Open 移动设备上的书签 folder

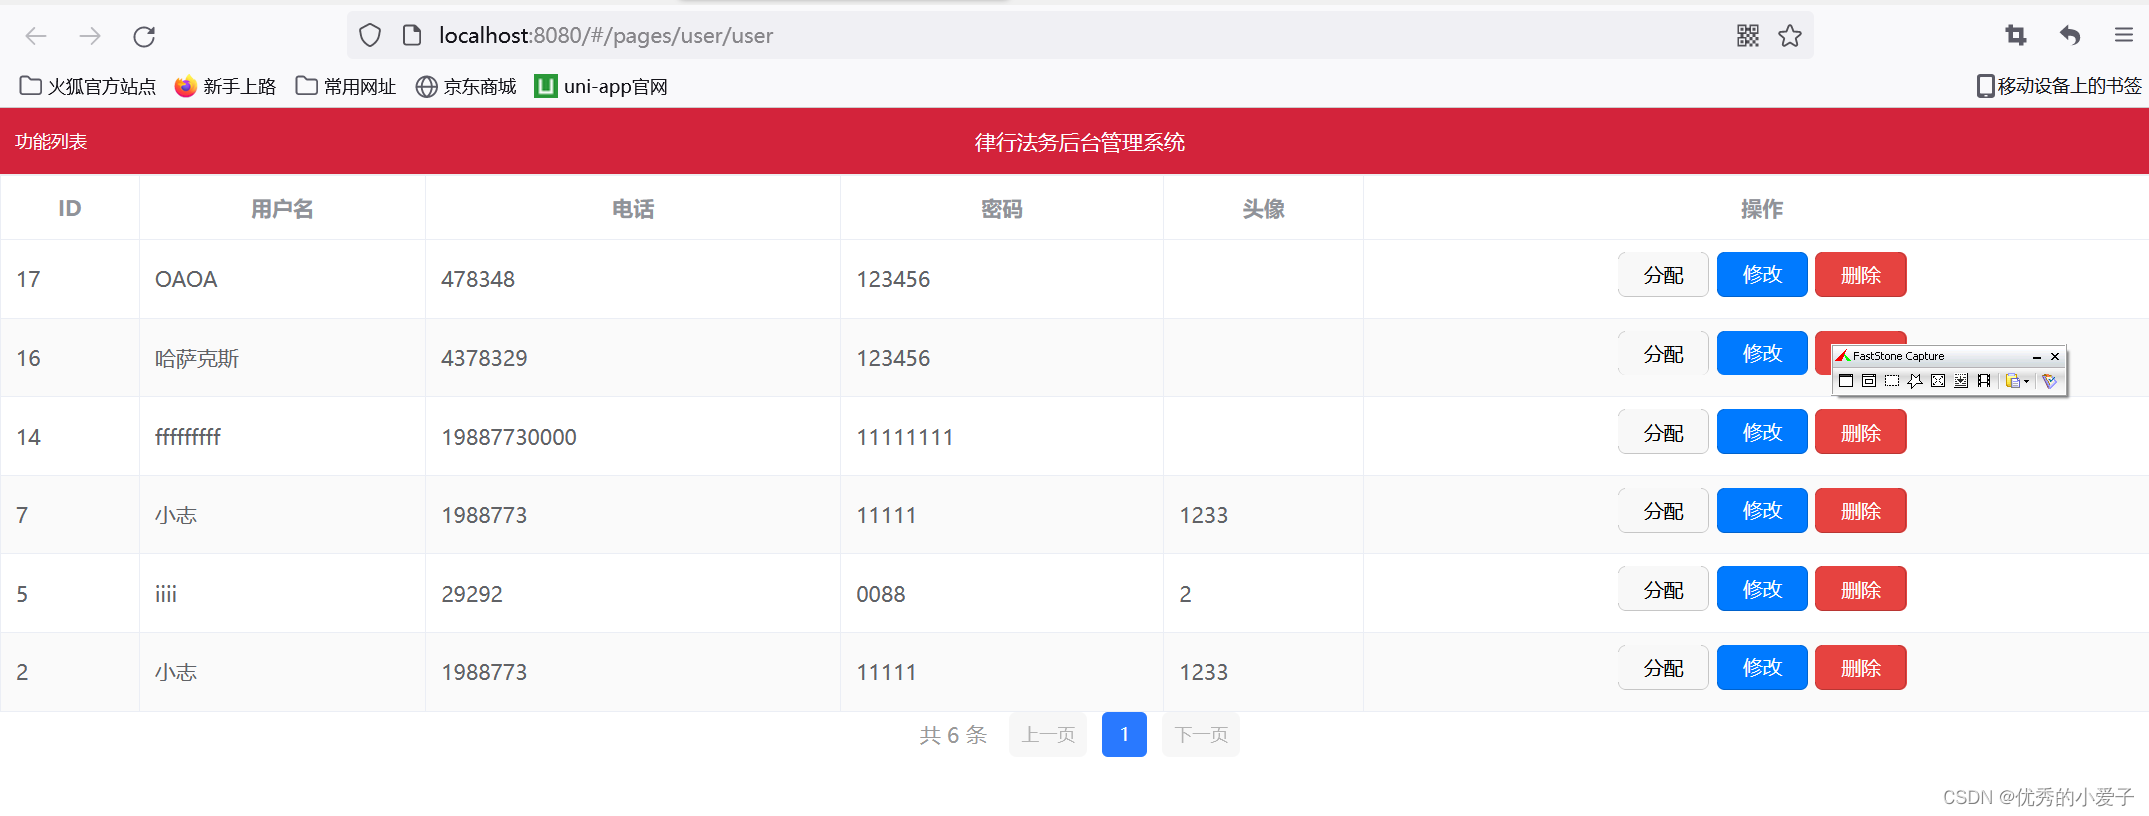[x=2059, y=86]
